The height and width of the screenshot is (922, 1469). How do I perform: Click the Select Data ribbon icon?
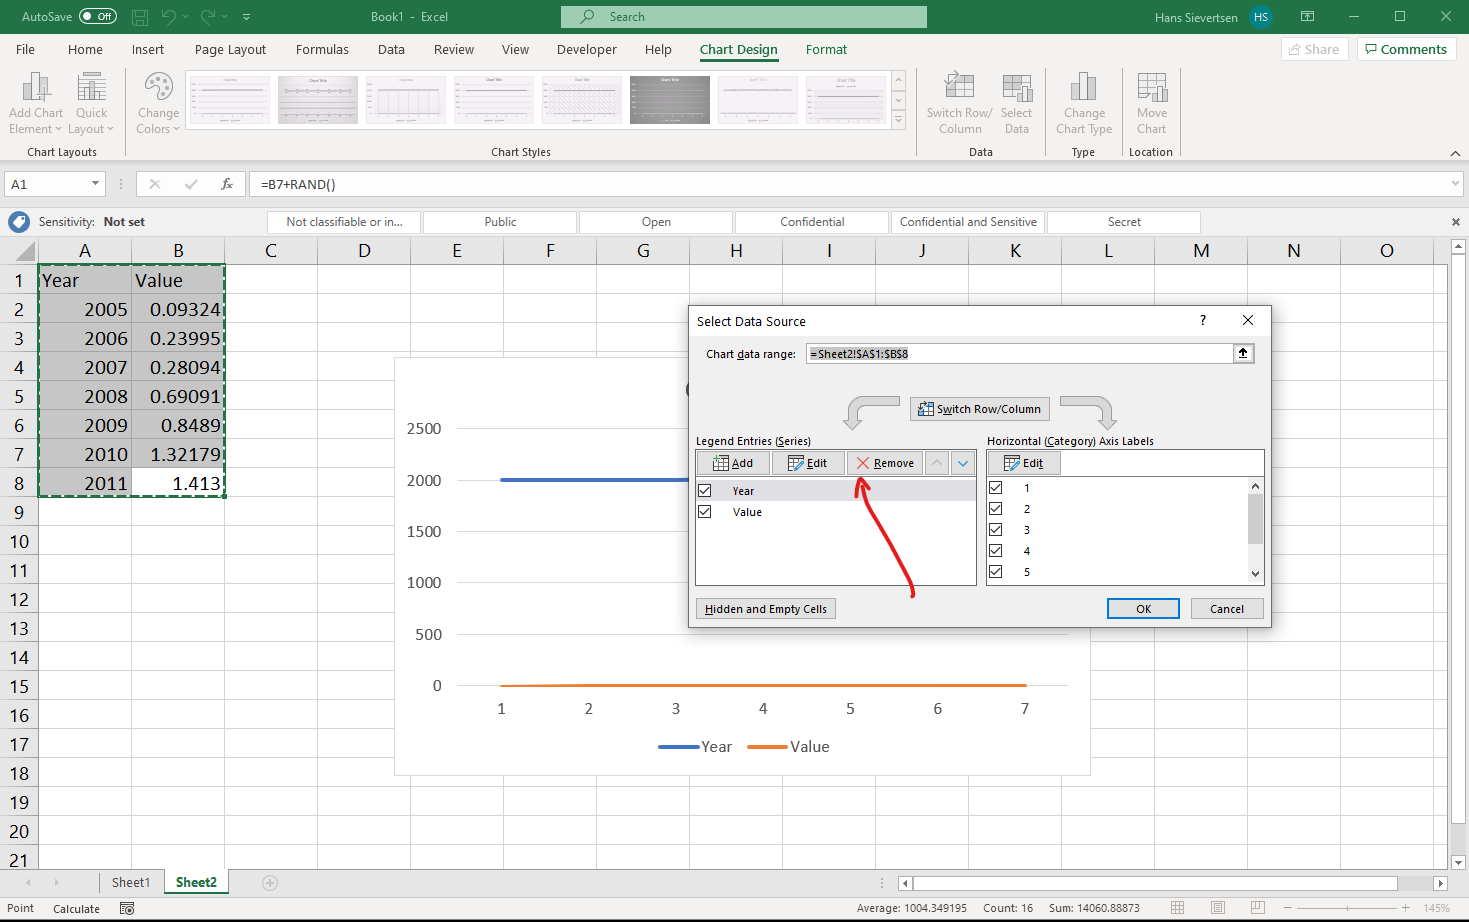click(x=1017, y=87)
